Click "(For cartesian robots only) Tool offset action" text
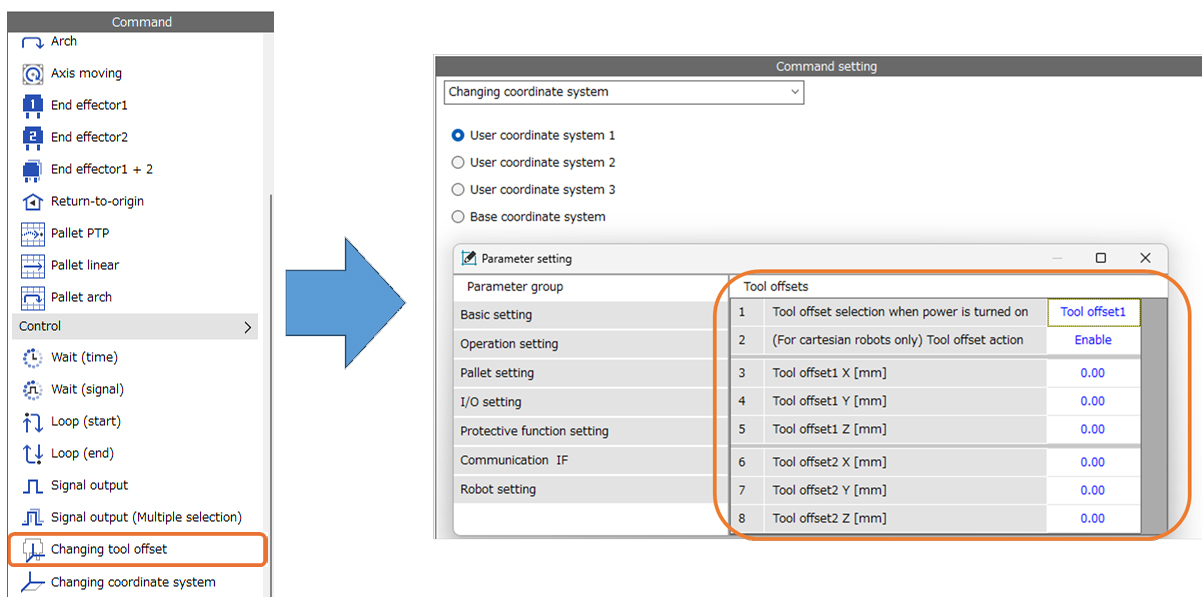Viewport: 1202px width, 605px height. (898, 340)
